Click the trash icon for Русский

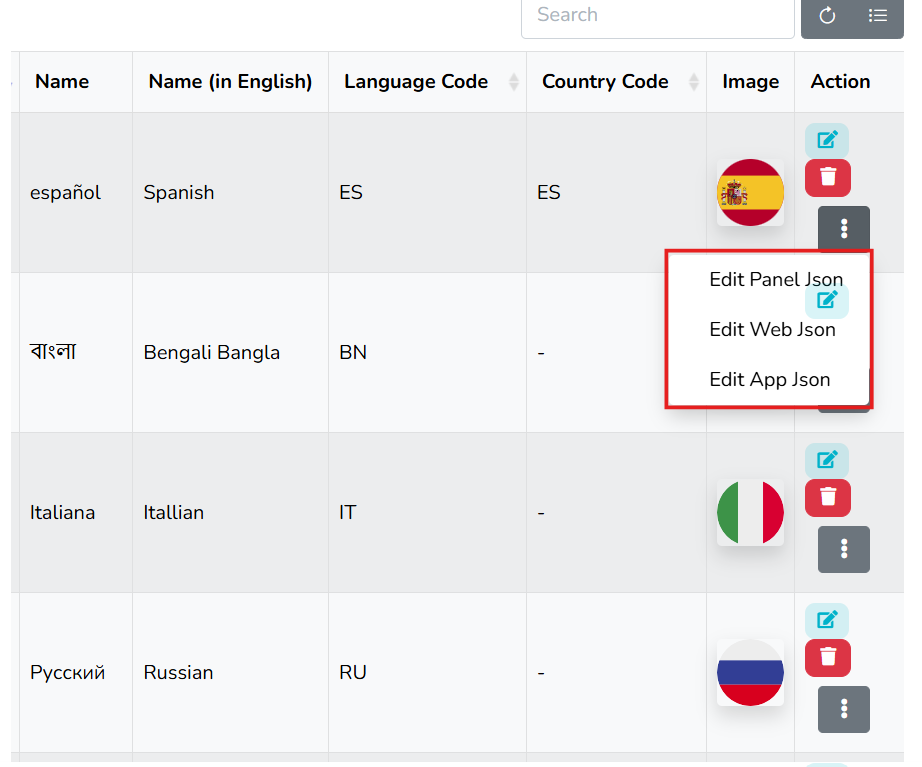[827, 658]
